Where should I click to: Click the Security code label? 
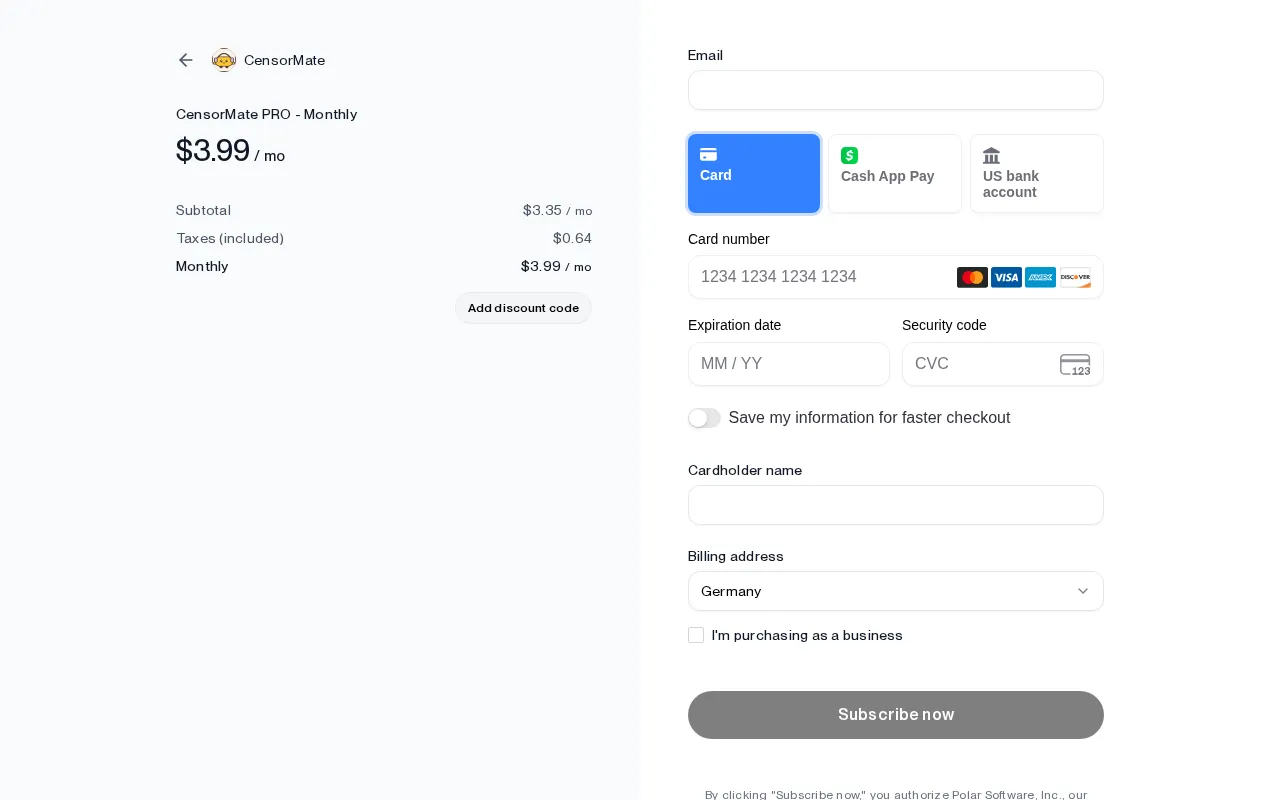(x=944, y=325)
